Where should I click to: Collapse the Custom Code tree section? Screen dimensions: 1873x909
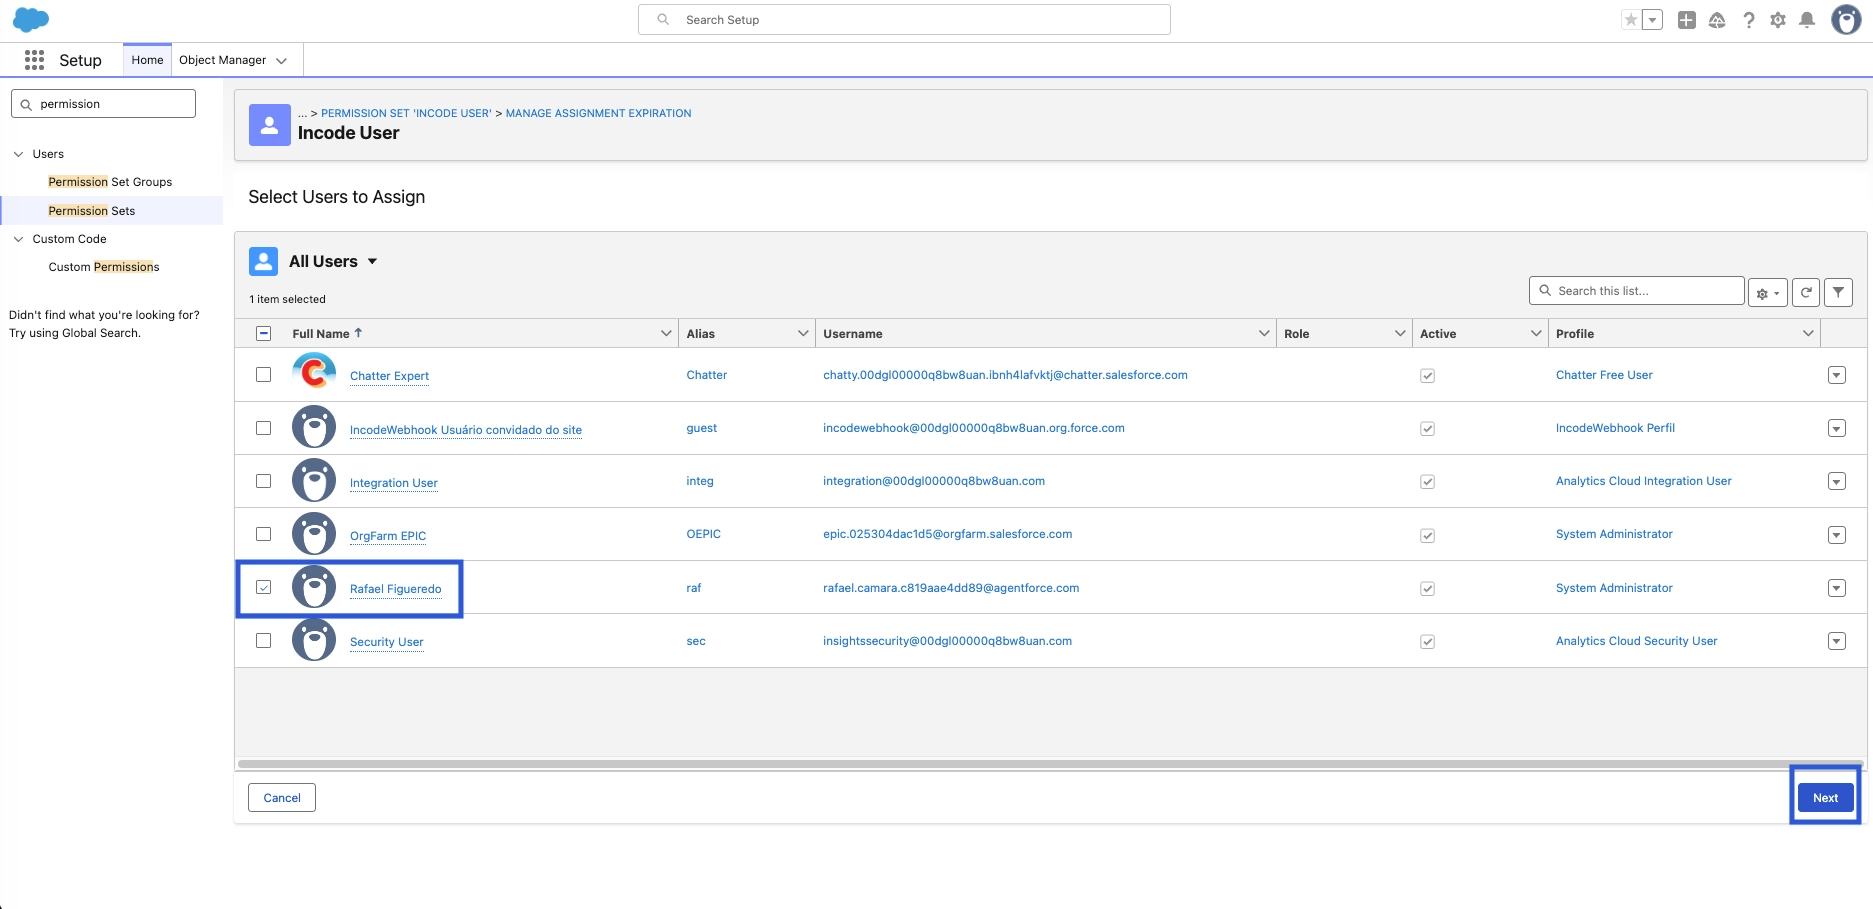pos(18,239)
